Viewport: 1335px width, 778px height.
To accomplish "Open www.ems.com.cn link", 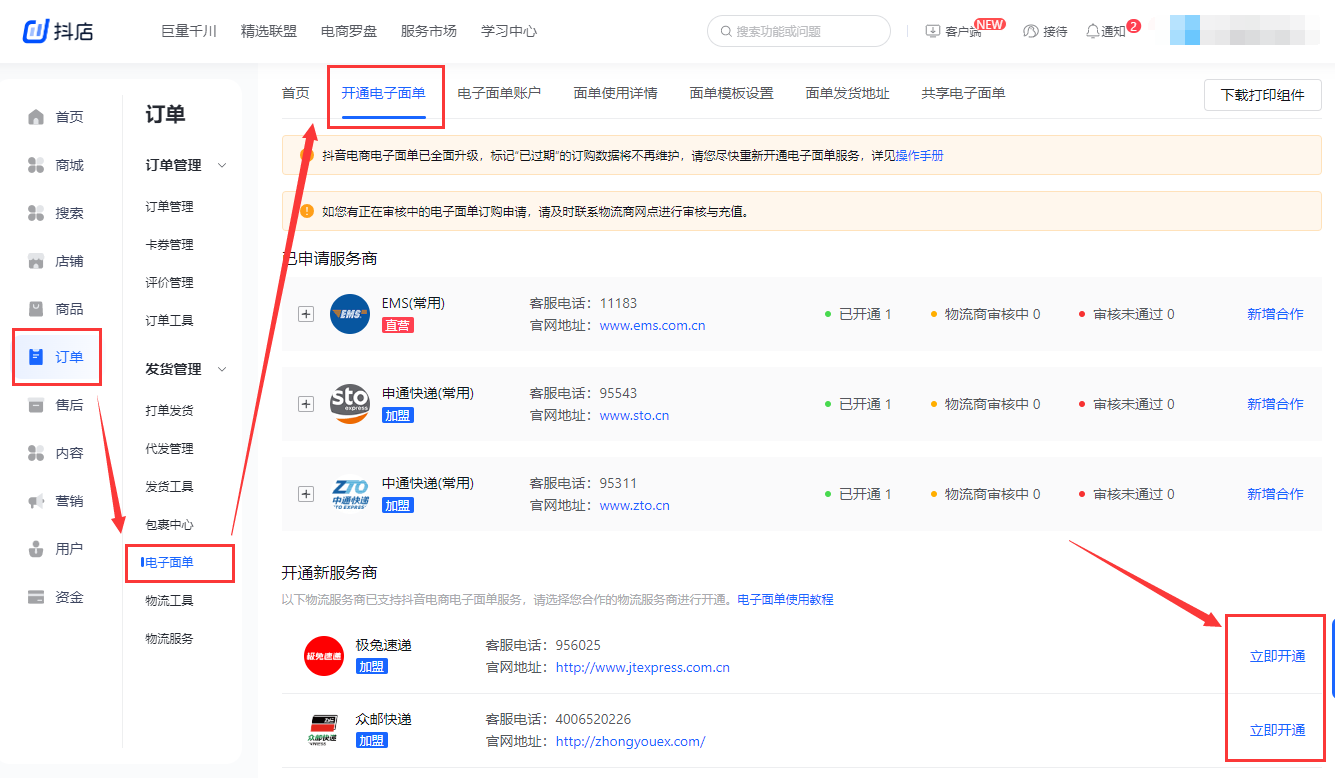I will [653, 325].
